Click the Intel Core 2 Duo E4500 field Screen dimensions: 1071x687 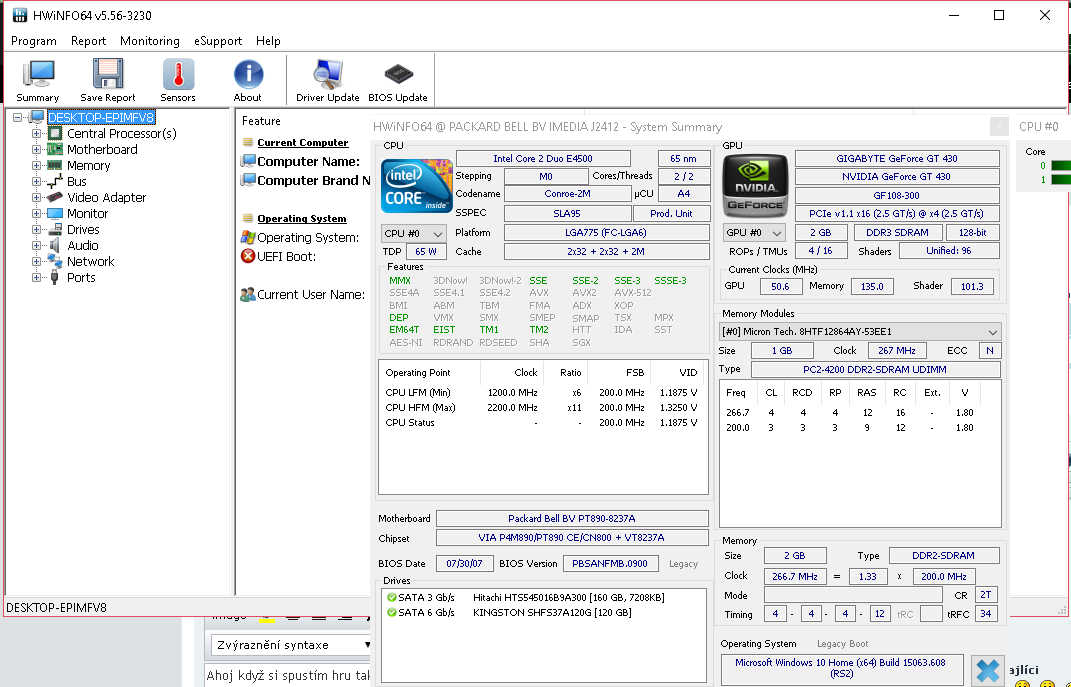543,158
